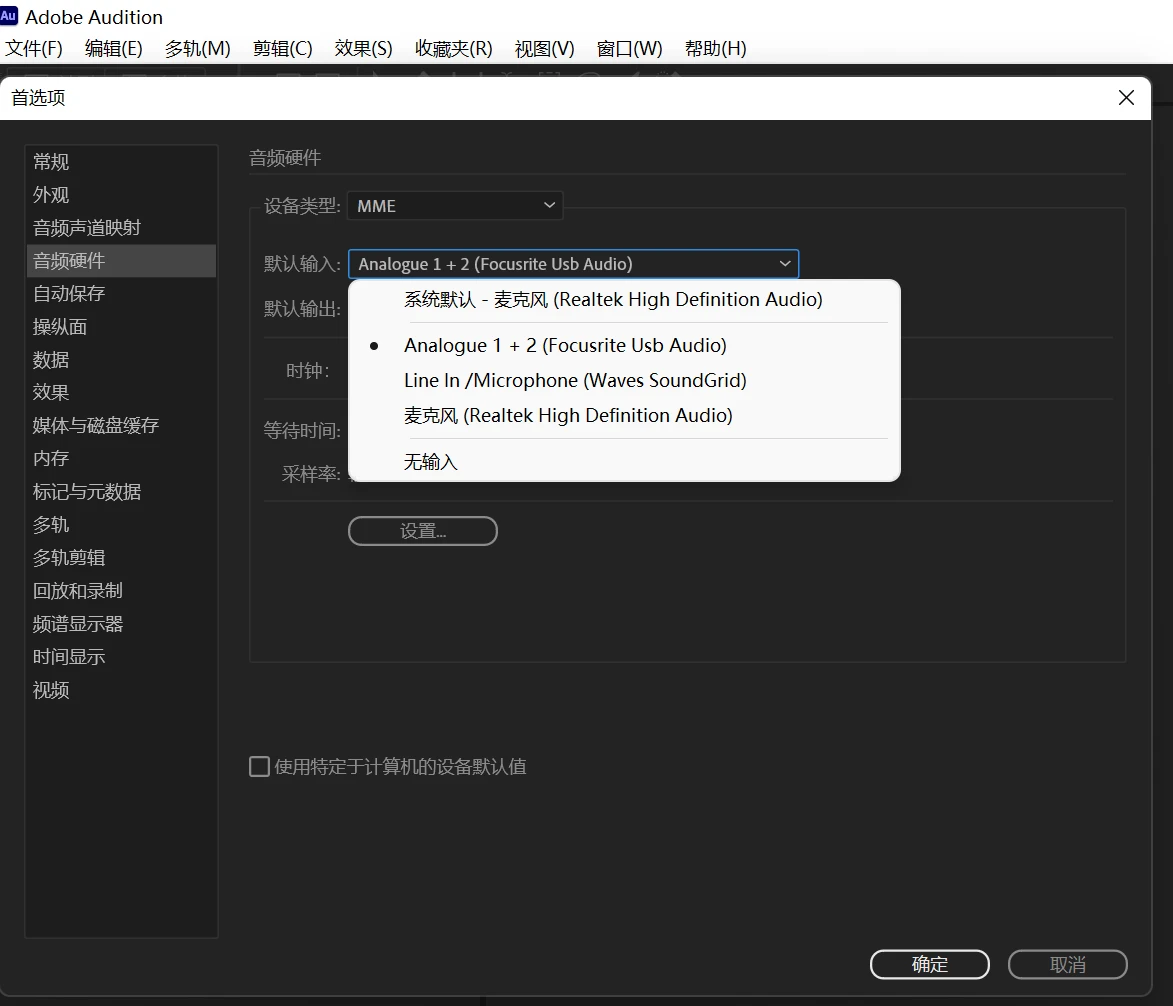This screenshot has height=1006, width=1173.
Task: Choose 系统默认 - 麦克风 Realtek input
Action: tap(625, 300)
